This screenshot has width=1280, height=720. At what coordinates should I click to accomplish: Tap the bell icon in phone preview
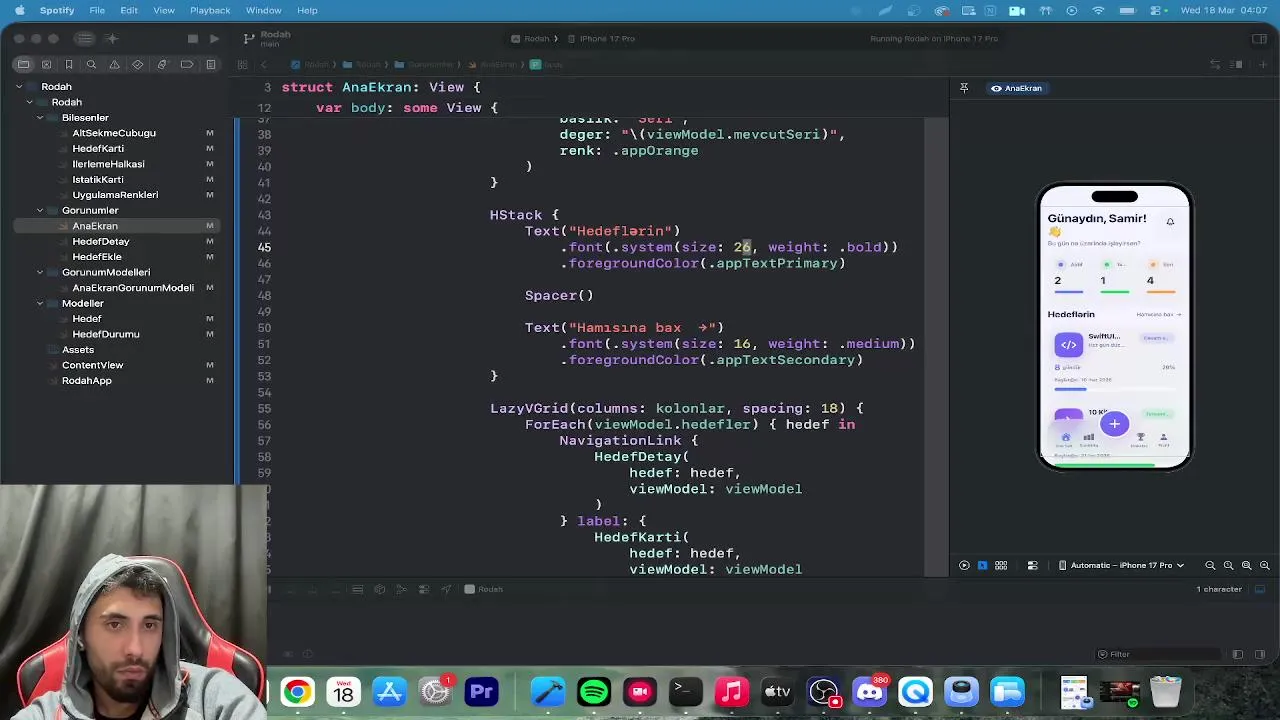(1170, 221)
